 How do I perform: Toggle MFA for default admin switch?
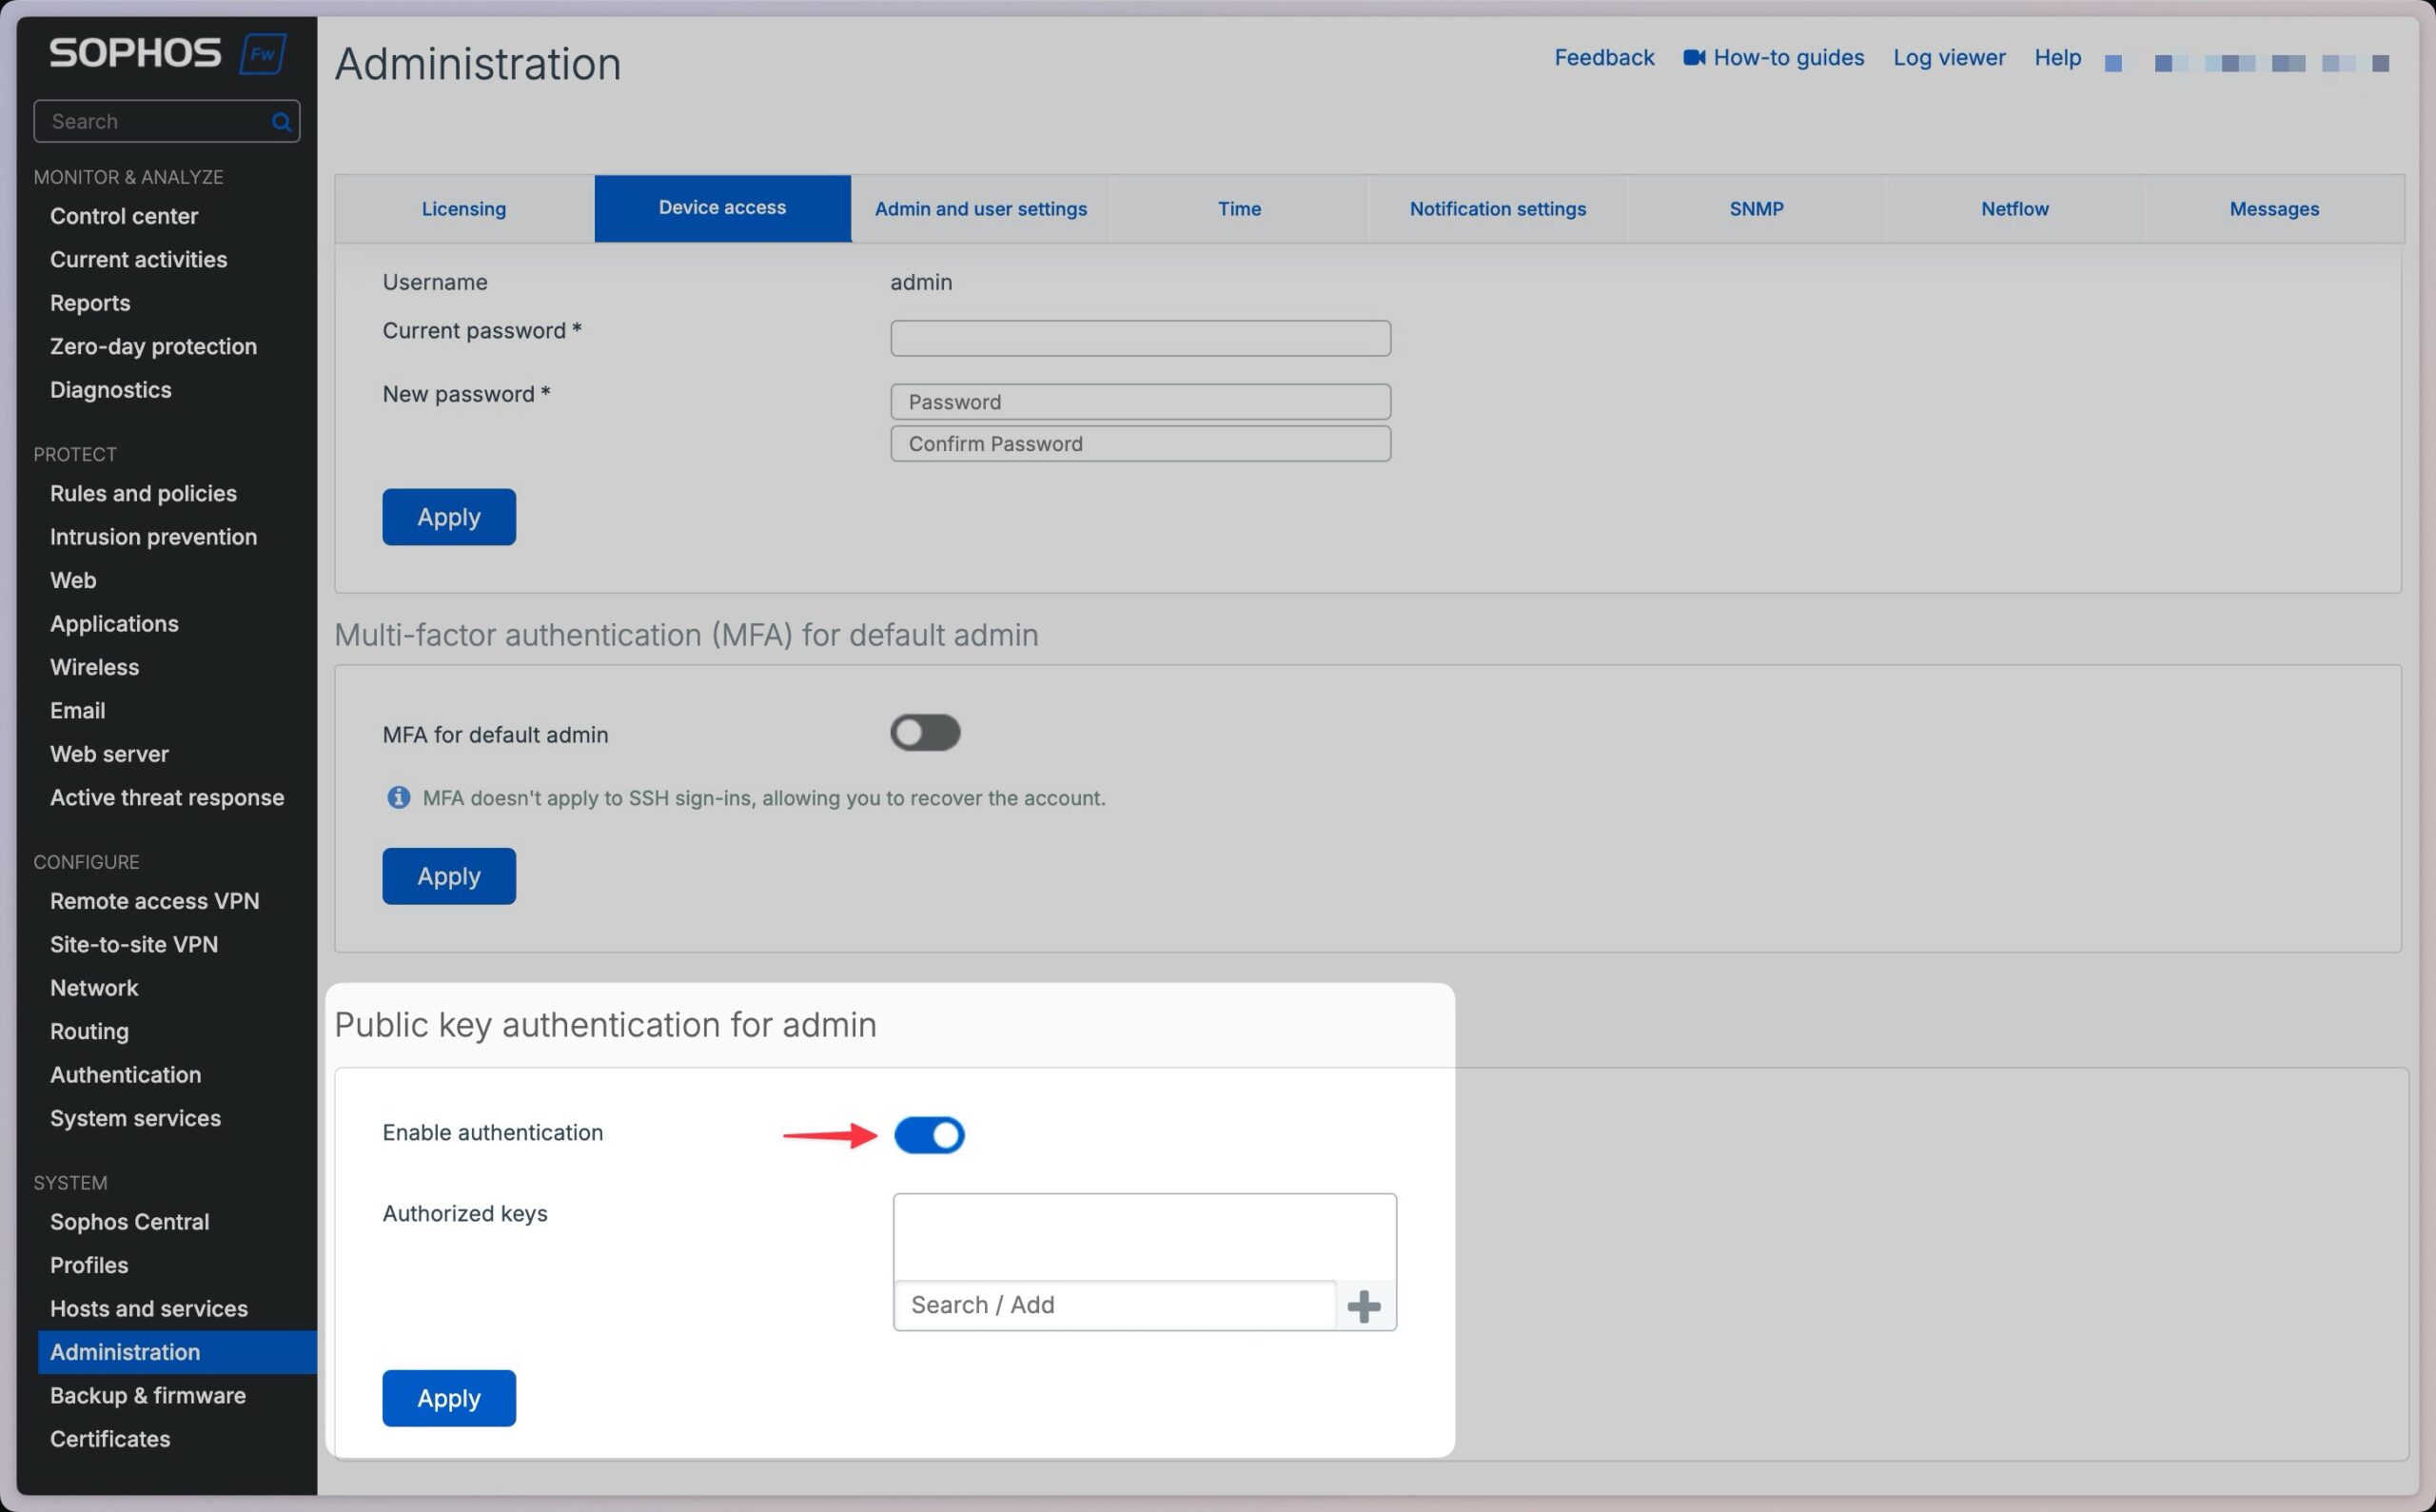click(925, 733)
